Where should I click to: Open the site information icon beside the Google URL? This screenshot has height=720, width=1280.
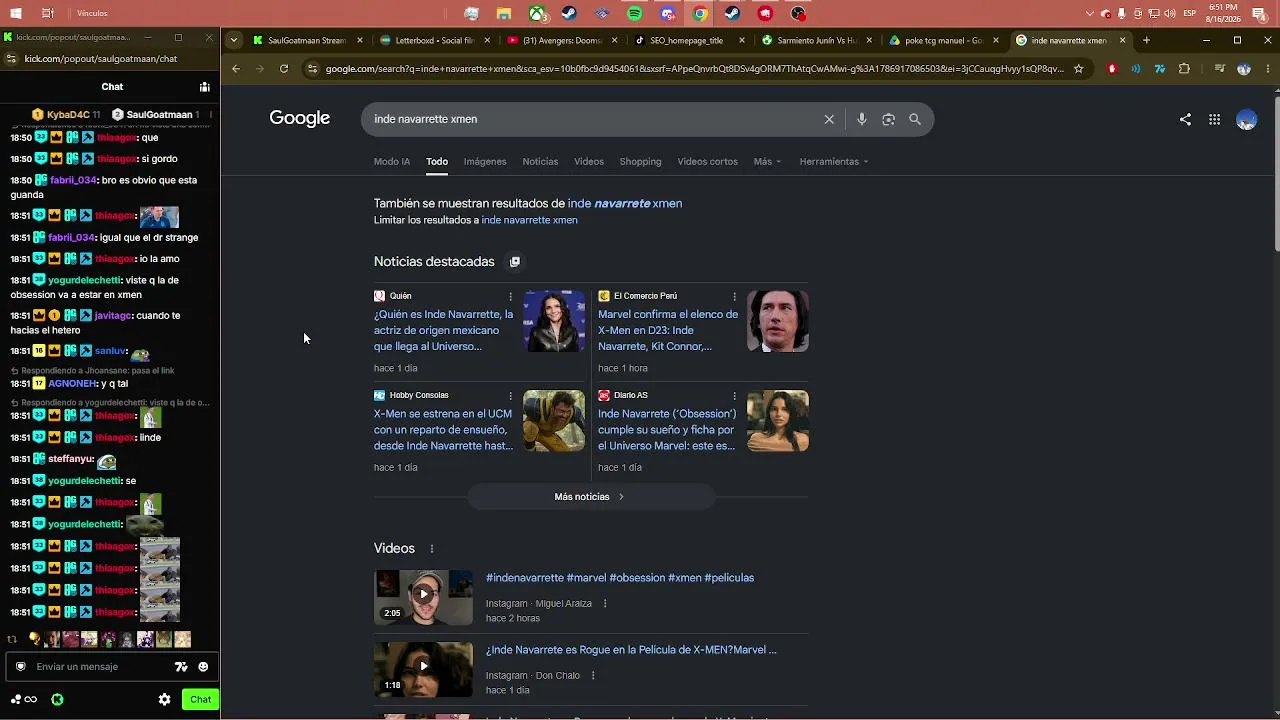point(313,69)
